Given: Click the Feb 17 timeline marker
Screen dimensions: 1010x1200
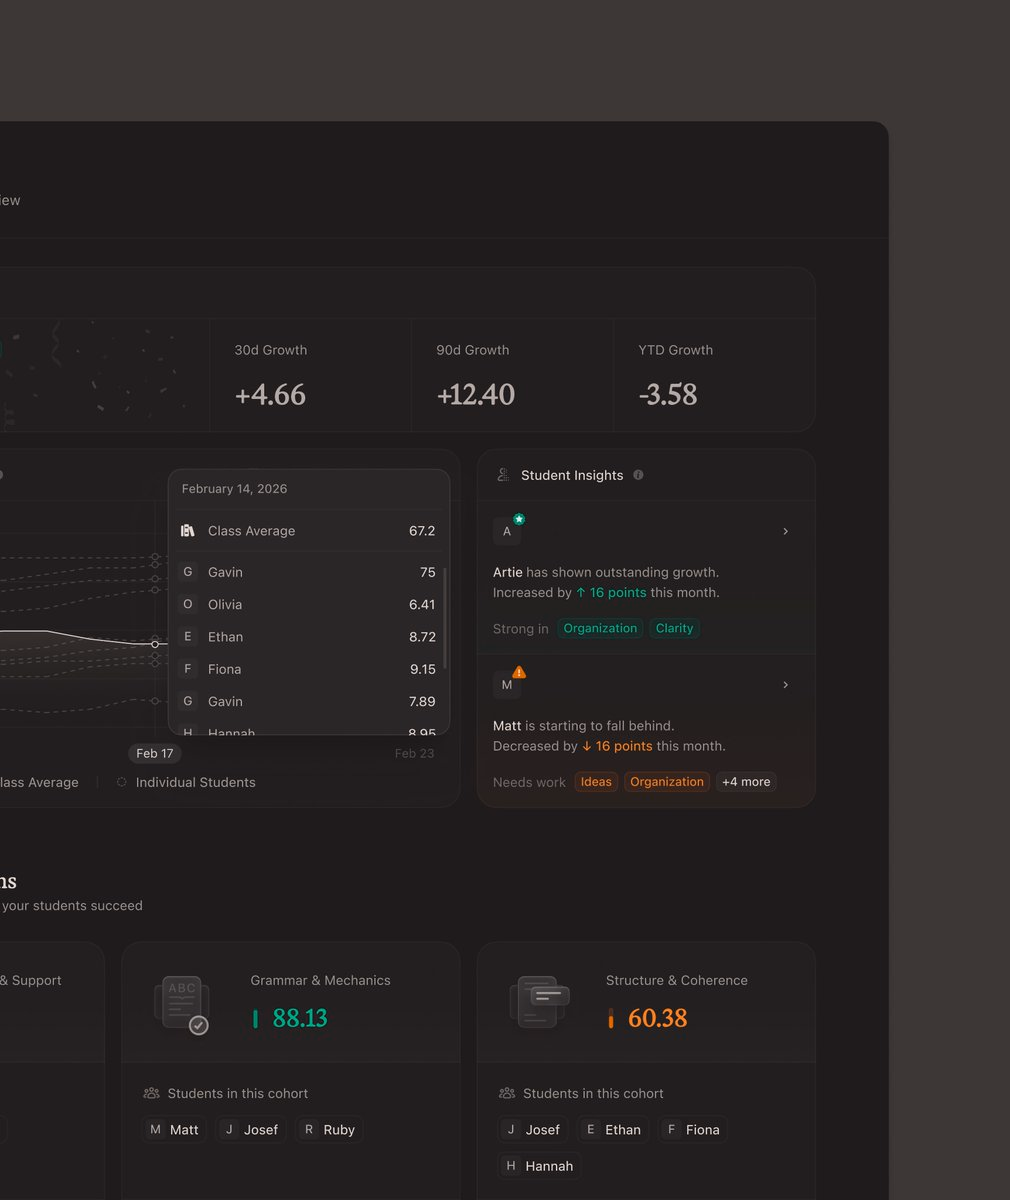Looking at the screenshot, I should (x=155, y=753).
